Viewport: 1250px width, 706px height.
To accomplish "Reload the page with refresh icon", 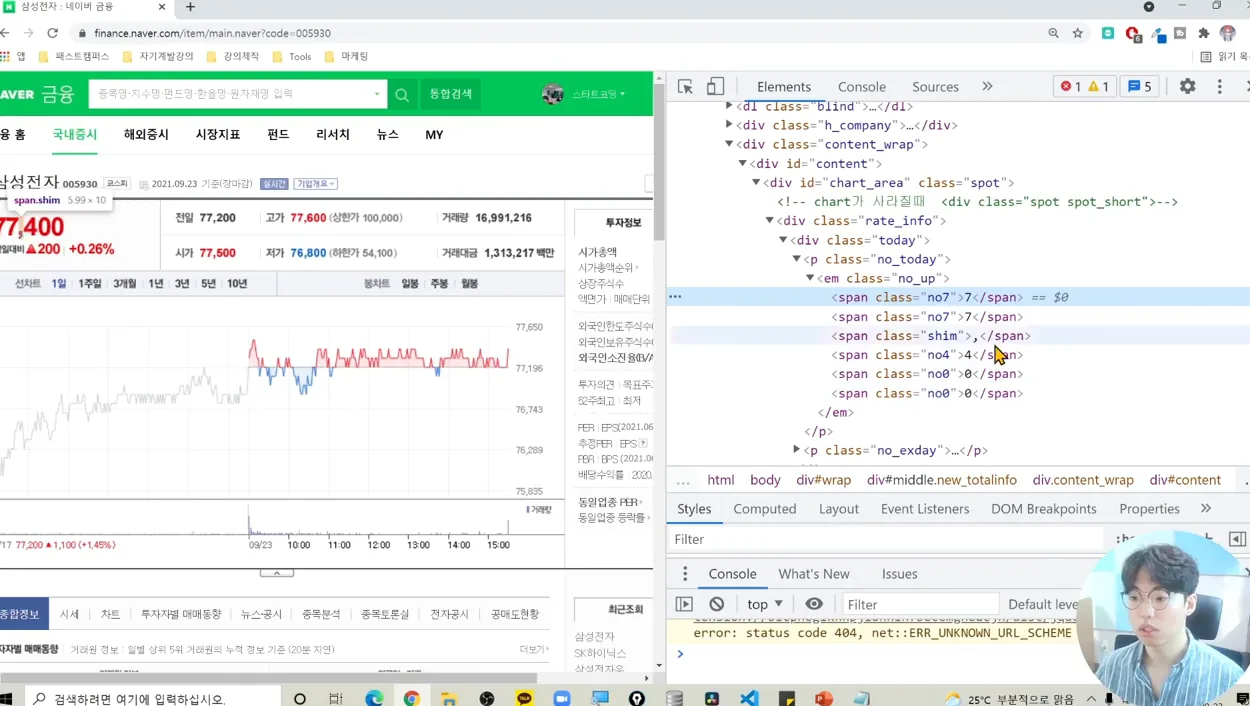I will point(52,33).
